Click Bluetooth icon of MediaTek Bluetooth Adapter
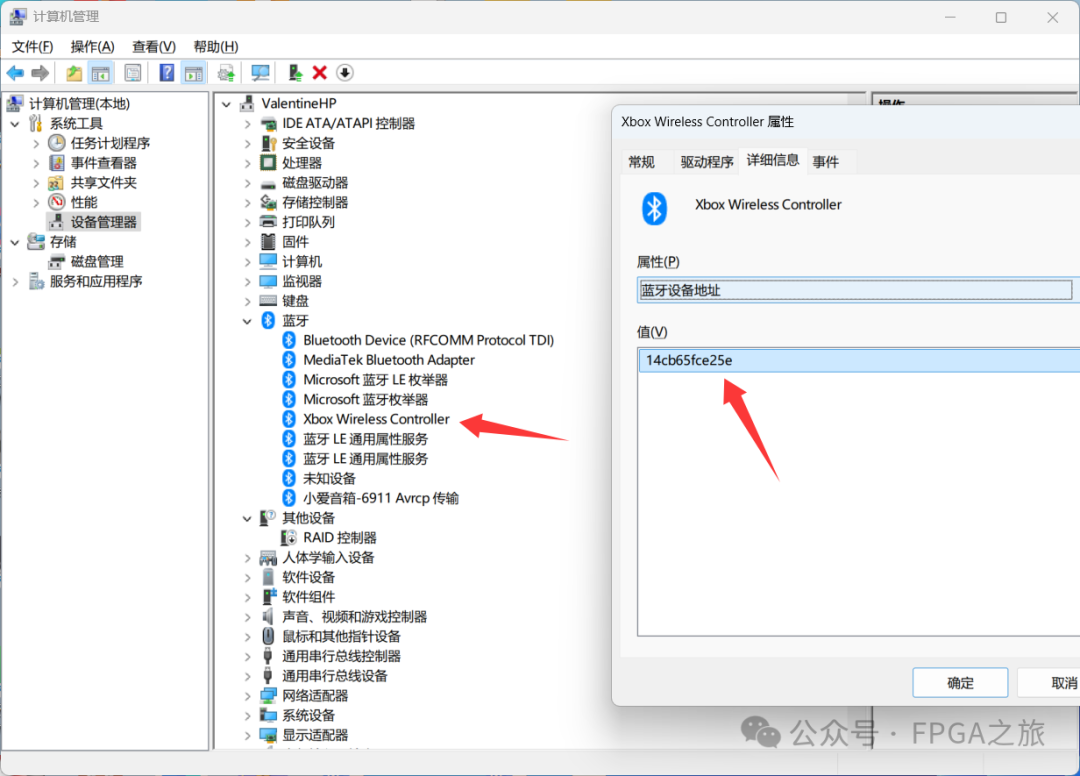Screen dimensions: 1080x776 (x=289, y=360)
